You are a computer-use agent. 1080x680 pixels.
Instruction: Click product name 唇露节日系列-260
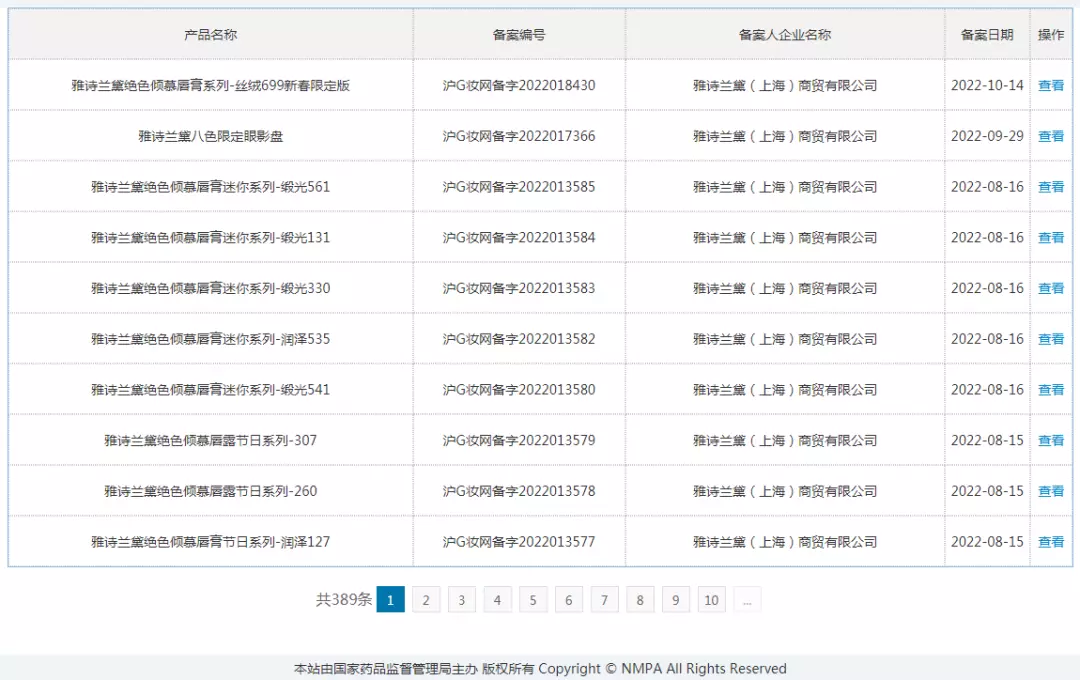[x=211, y=491]
